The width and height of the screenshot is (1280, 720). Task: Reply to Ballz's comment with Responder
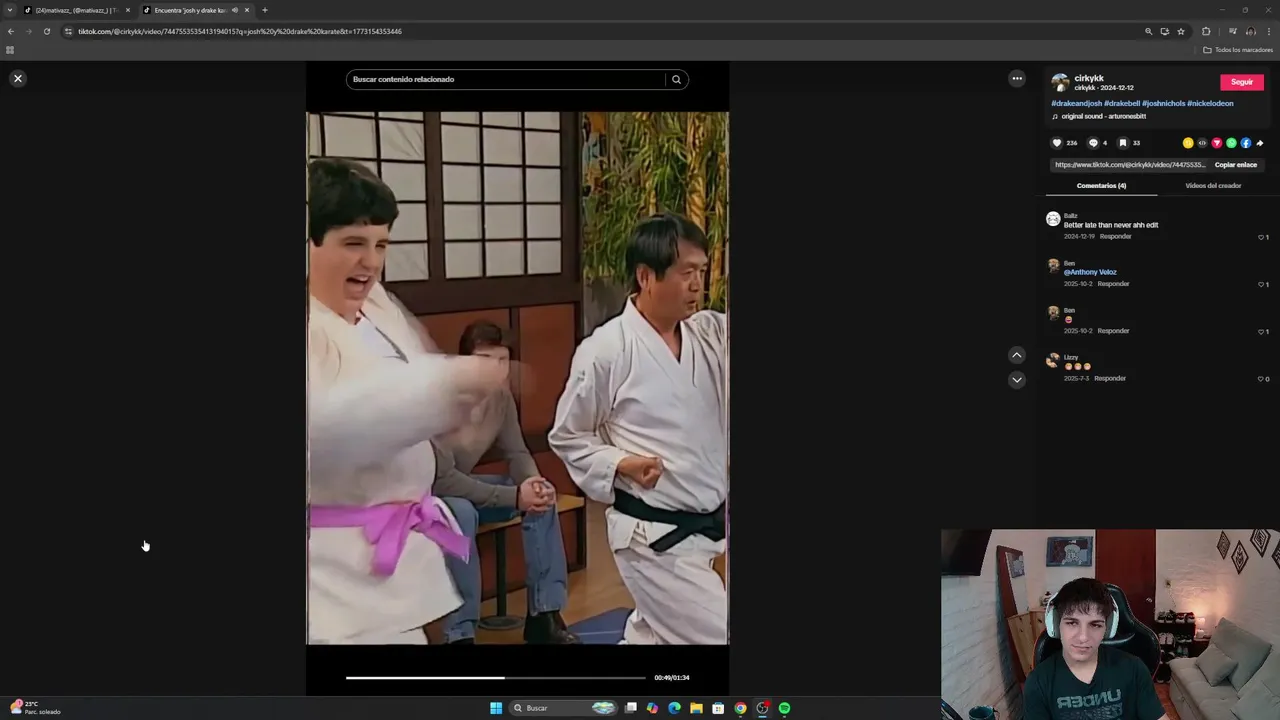[x=1115, y=237]
